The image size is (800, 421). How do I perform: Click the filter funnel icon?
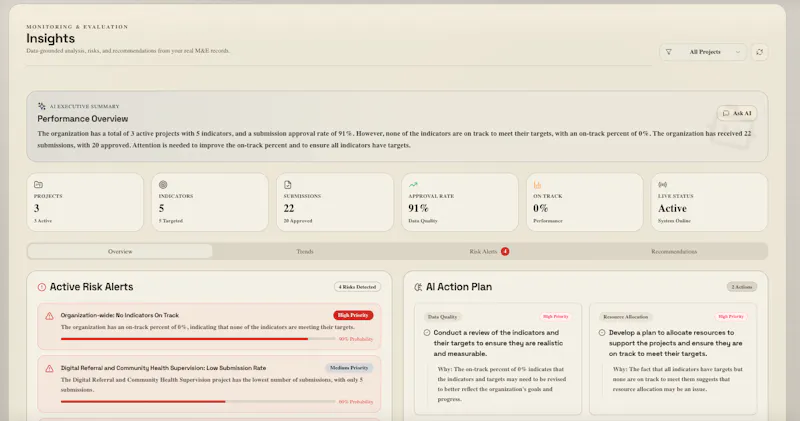click(668, 52)
